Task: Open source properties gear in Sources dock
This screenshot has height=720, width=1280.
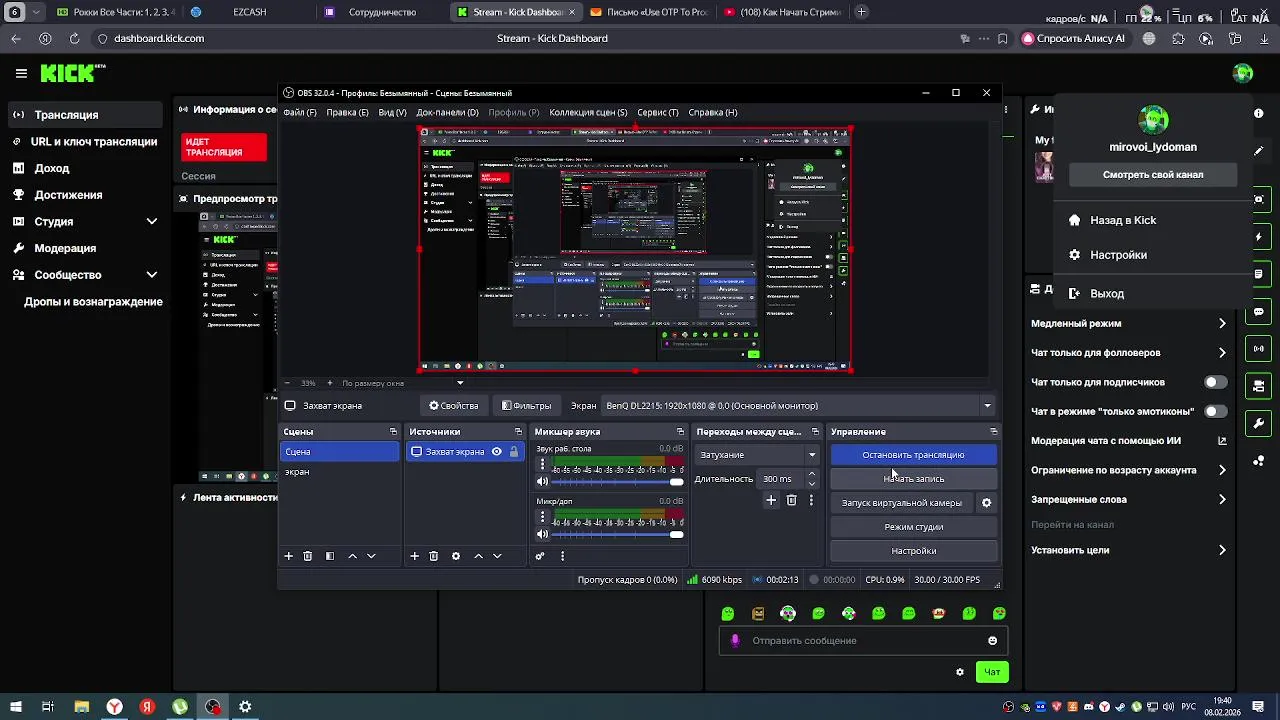Action: click(456, 556)
